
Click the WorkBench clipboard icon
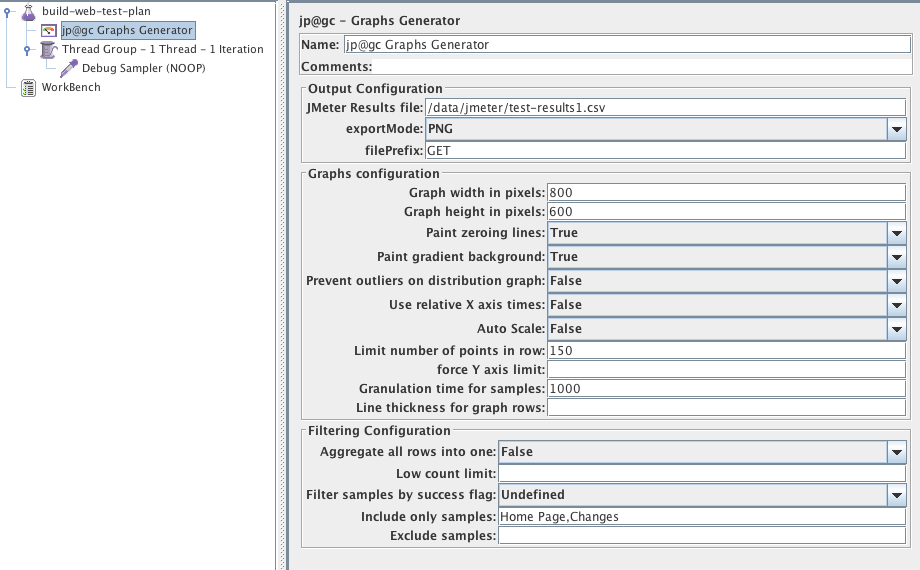coord(28,88)
